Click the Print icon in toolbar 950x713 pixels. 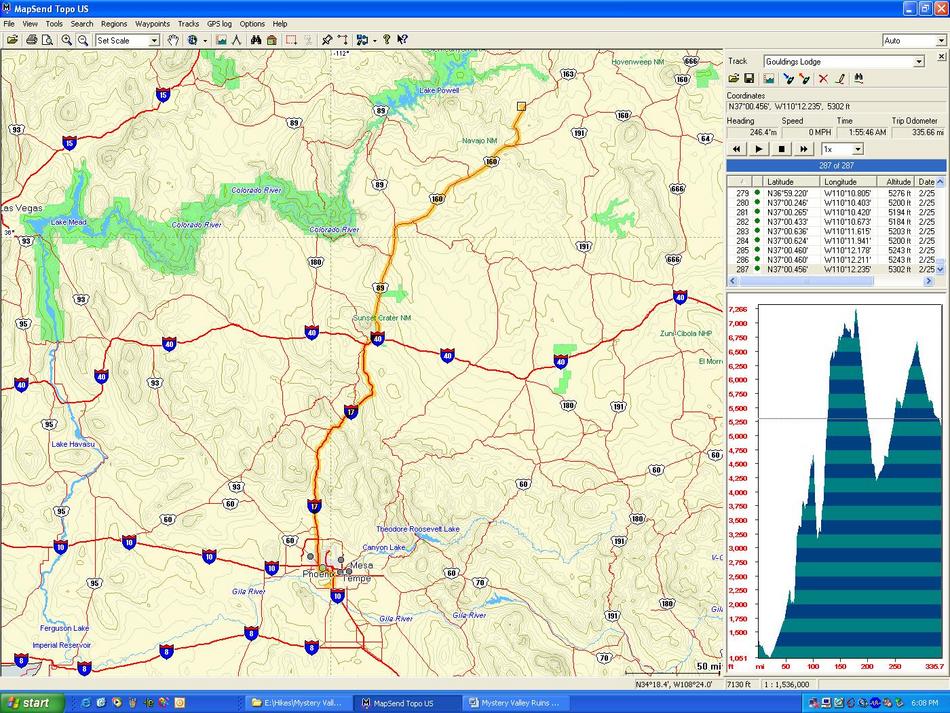(32, 41)
